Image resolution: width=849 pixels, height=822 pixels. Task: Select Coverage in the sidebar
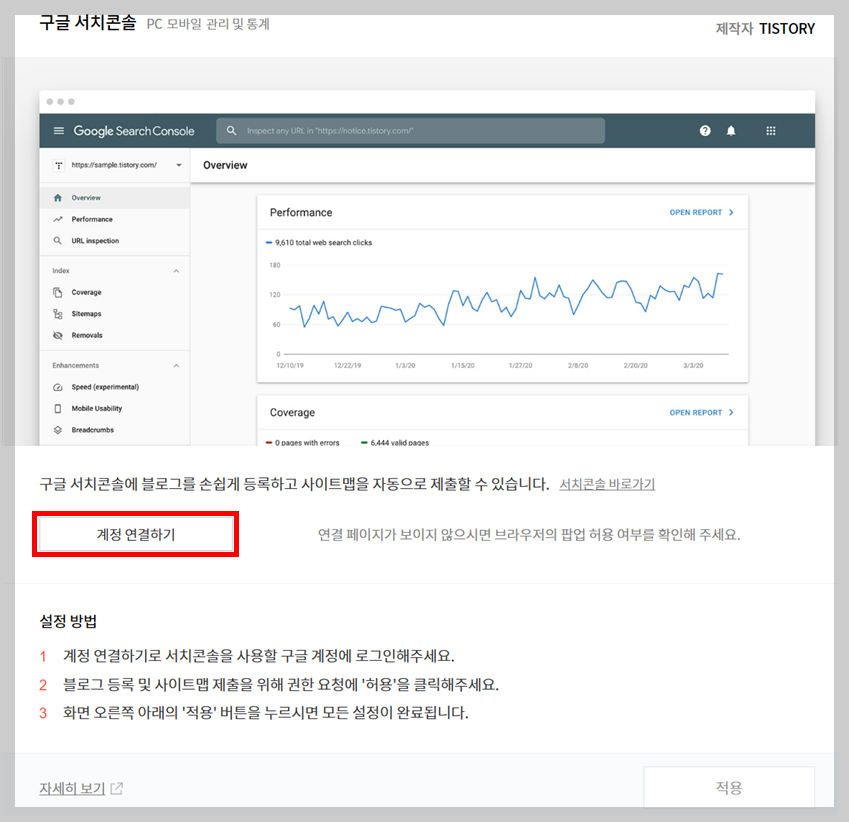[x=87, y=292]
